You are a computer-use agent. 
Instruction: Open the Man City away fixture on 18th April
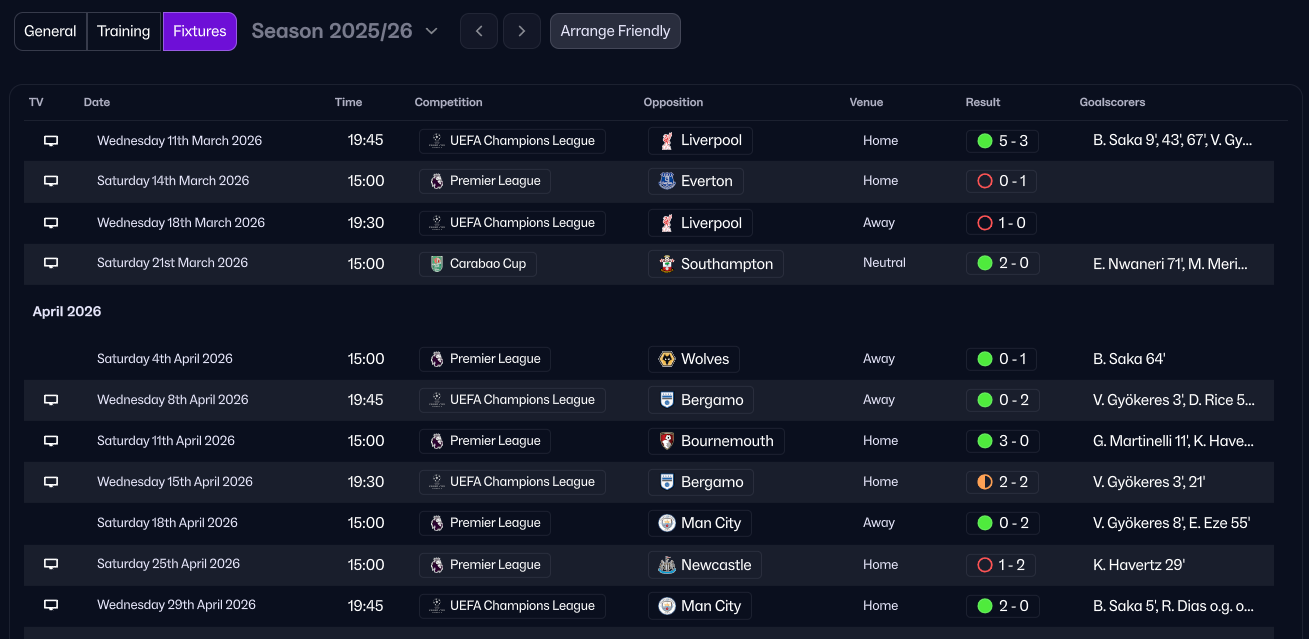pos(710,523)
